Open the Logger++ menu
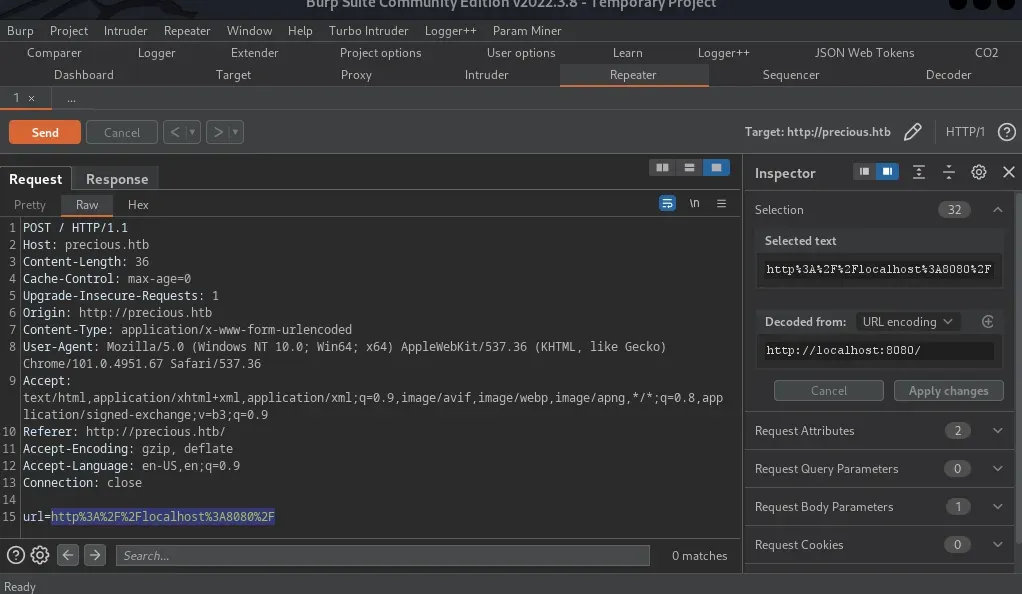1022x594 pixels. (450, 31)
